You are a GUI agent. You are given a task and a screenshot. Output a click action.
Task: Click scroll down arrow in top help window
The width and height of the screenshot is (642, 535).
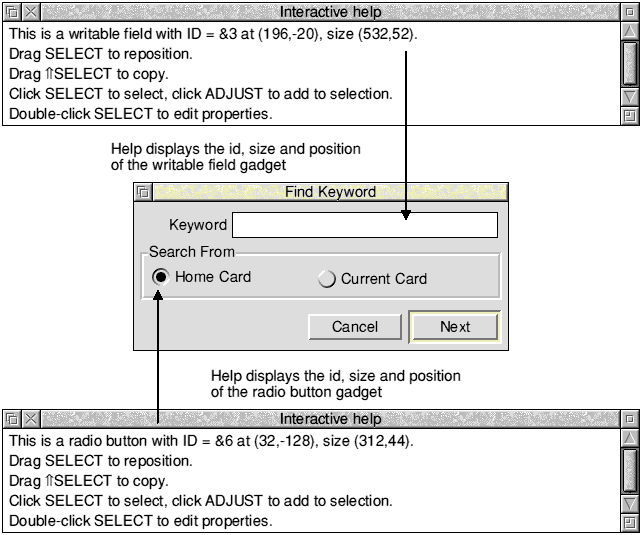click(x=630, y=97)
